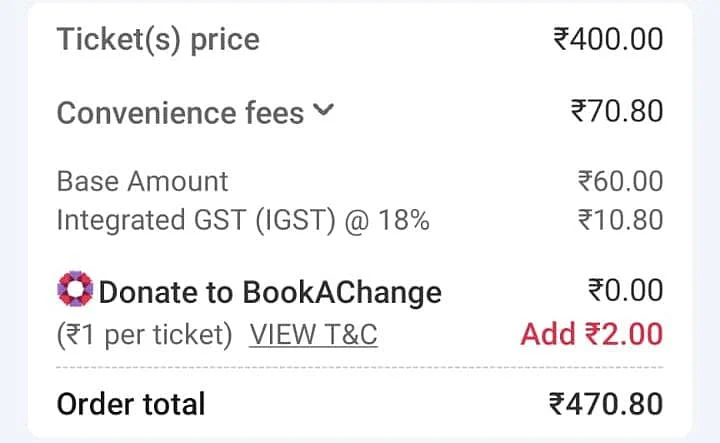This screenshot has height=443, width=720.
Task: Tap the word BookAChange in donation row
Action: [341, 293]
